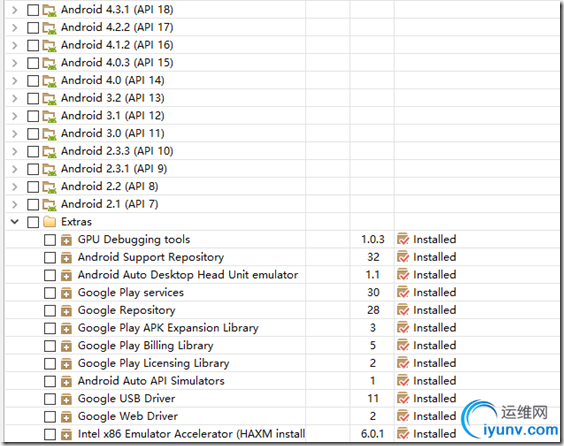Click the Google USB Driver package icon
The height and width of the screenshot is (446, 564).
click(66, 399)
